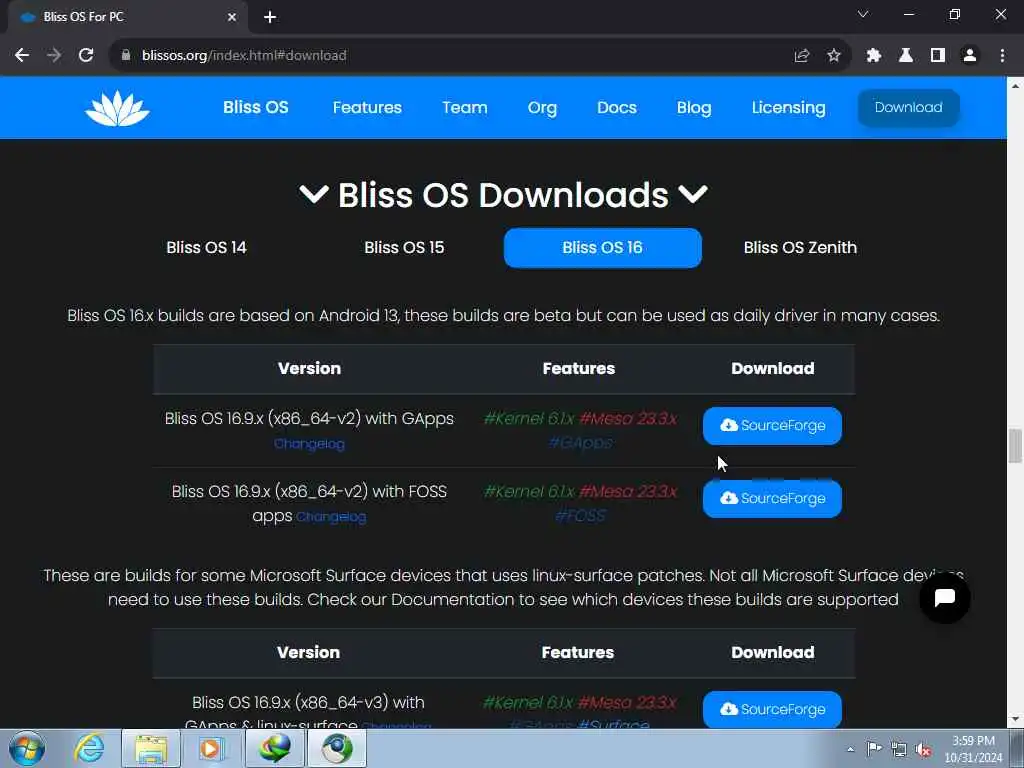
Task: Open the Windows Start orb
Action: tap(27, 748)
